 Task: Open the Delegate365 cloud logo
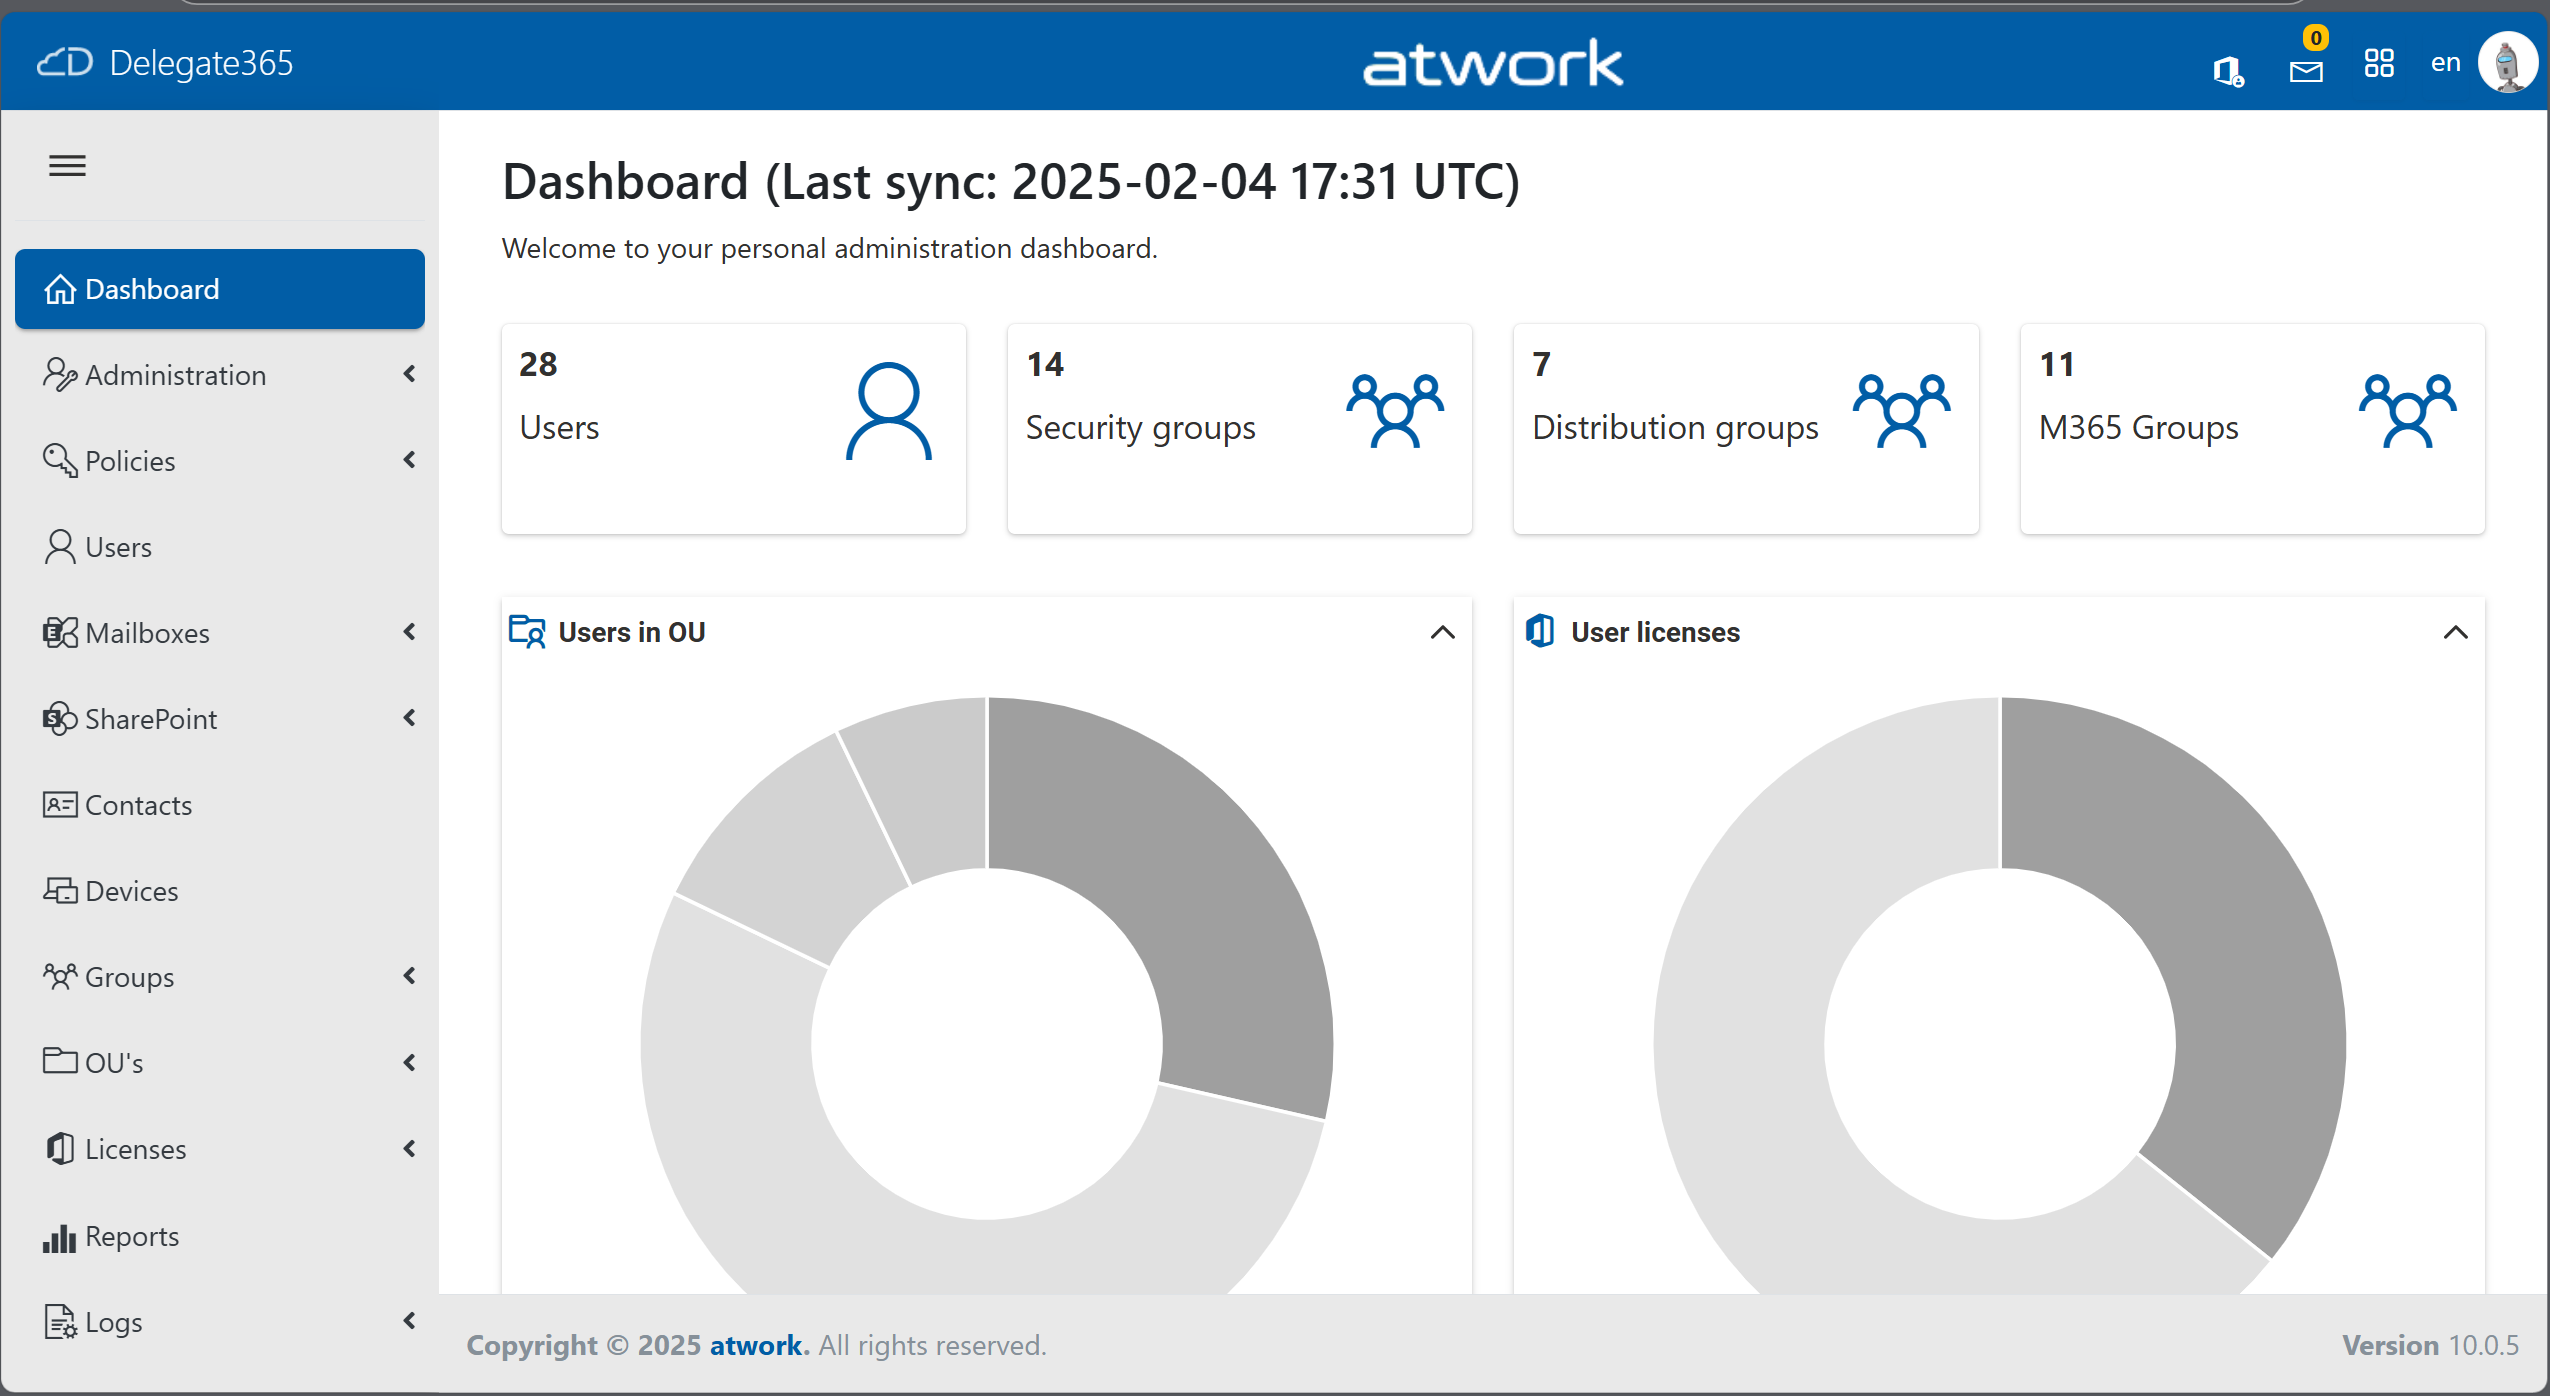point(65,63)
